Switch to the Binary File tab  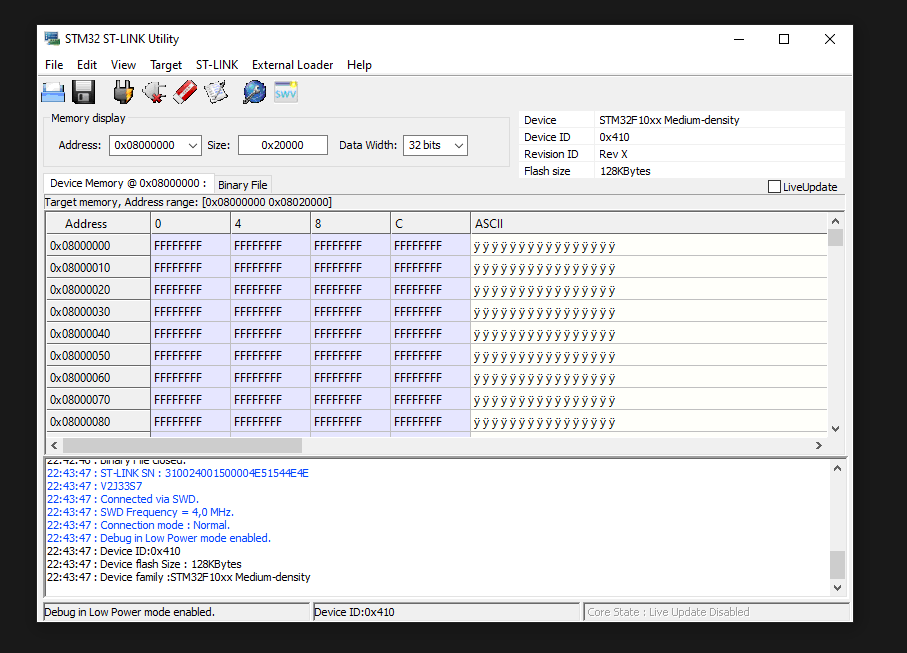(242, 184)
